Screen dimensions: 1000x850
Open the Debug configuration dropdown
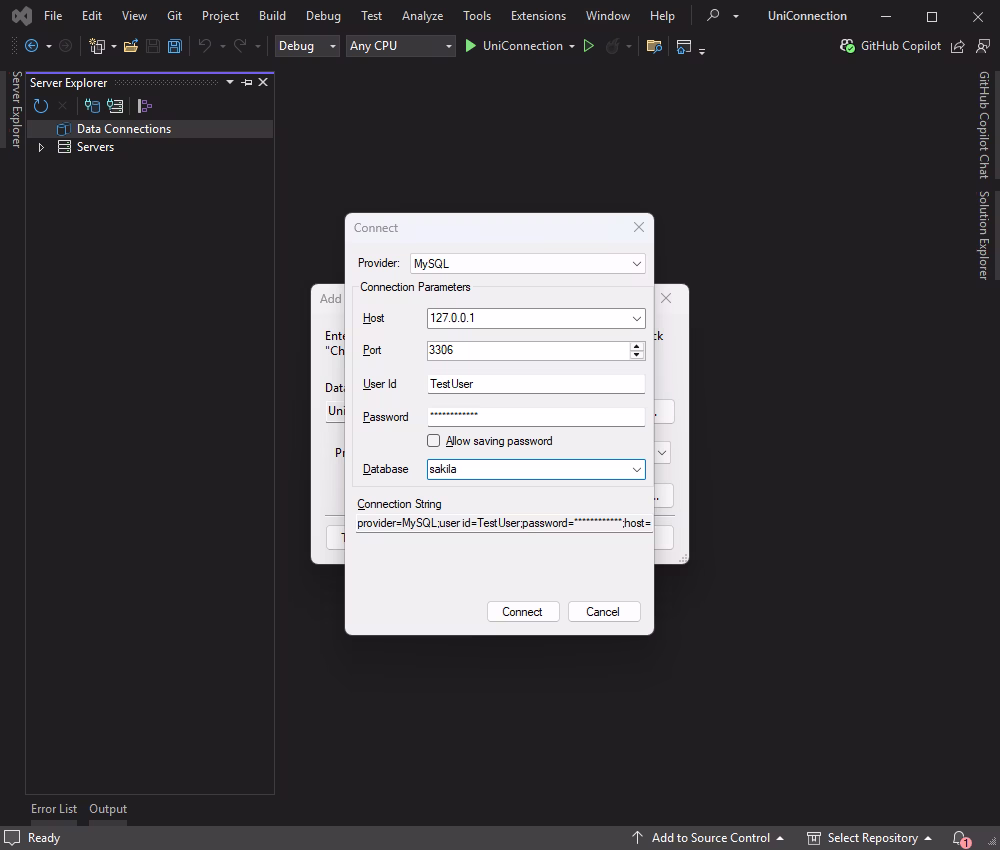pos(307,46)
